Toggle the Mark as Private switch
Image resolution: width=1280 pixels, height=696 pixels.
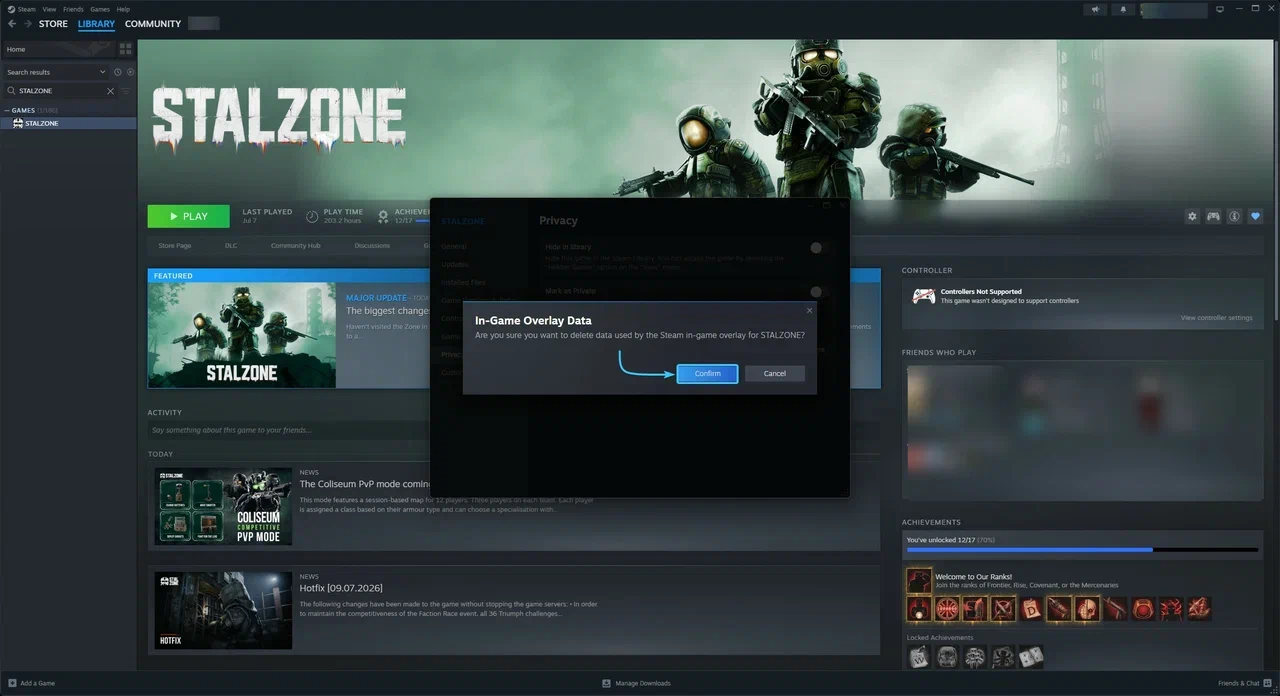pyautogui.click(x=819, y=291)
